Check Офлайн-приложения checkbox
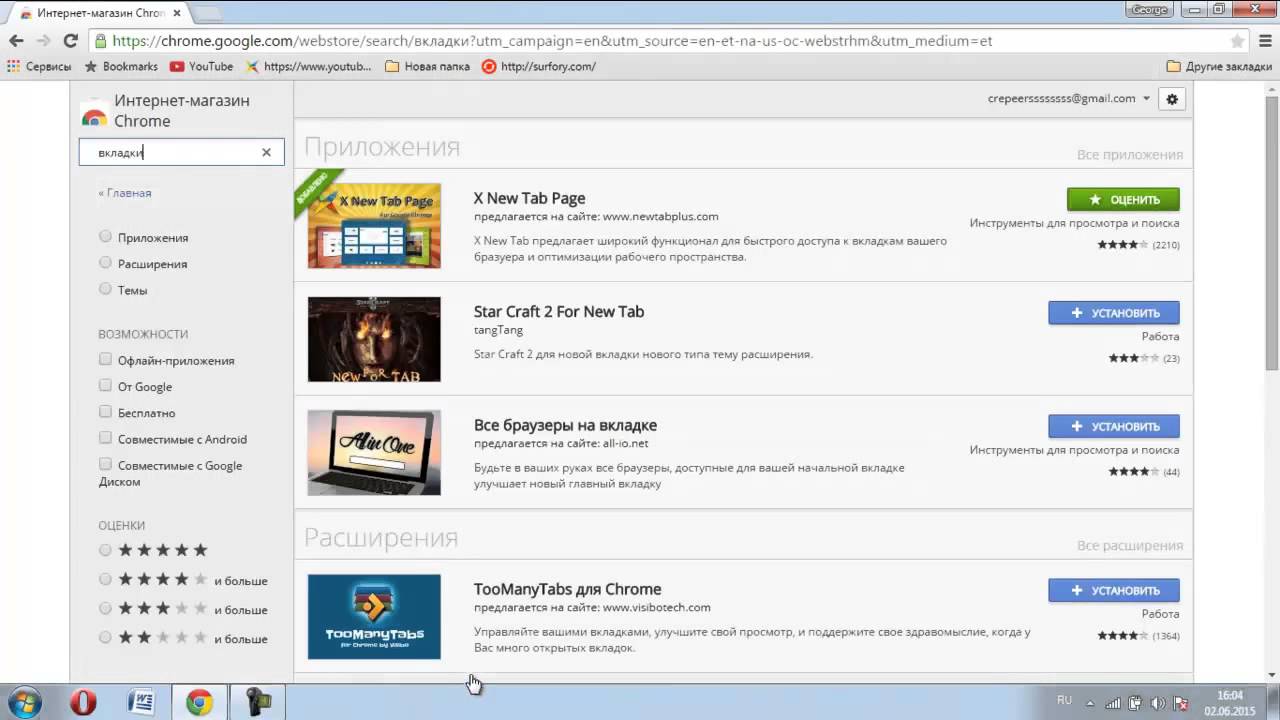Image resolution: width=1280 pixels, height=720 pixels. coord(105,360)
